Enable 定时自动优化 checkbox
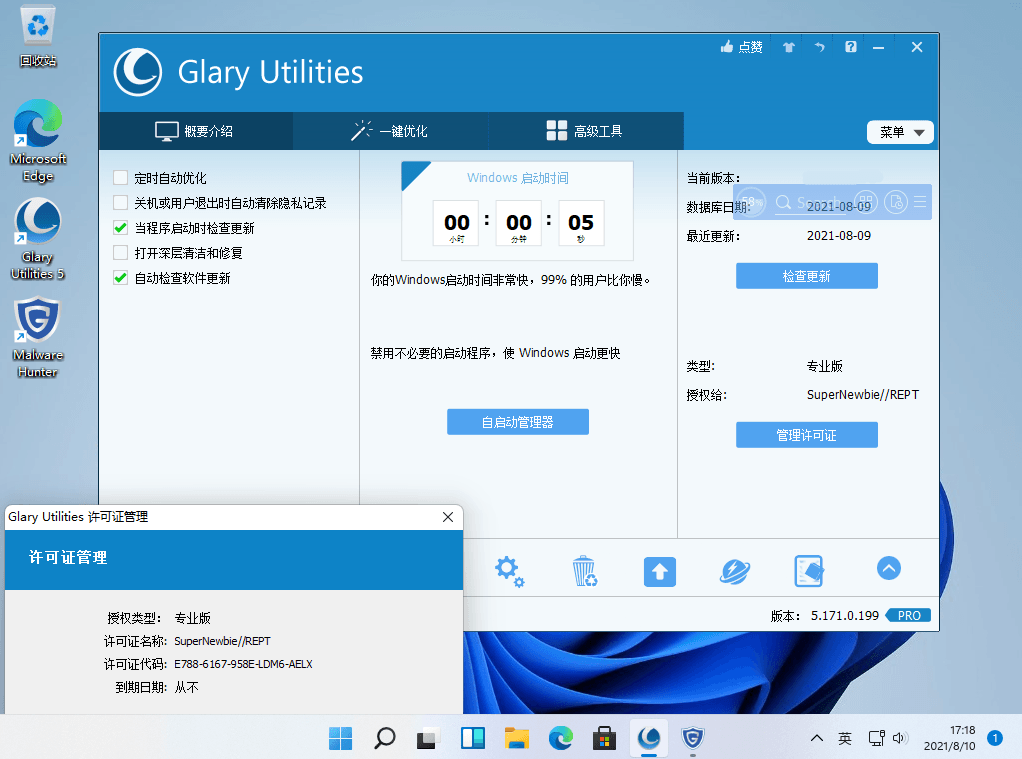Viewport: 1022px width, 759px height. tap(121, 177)
